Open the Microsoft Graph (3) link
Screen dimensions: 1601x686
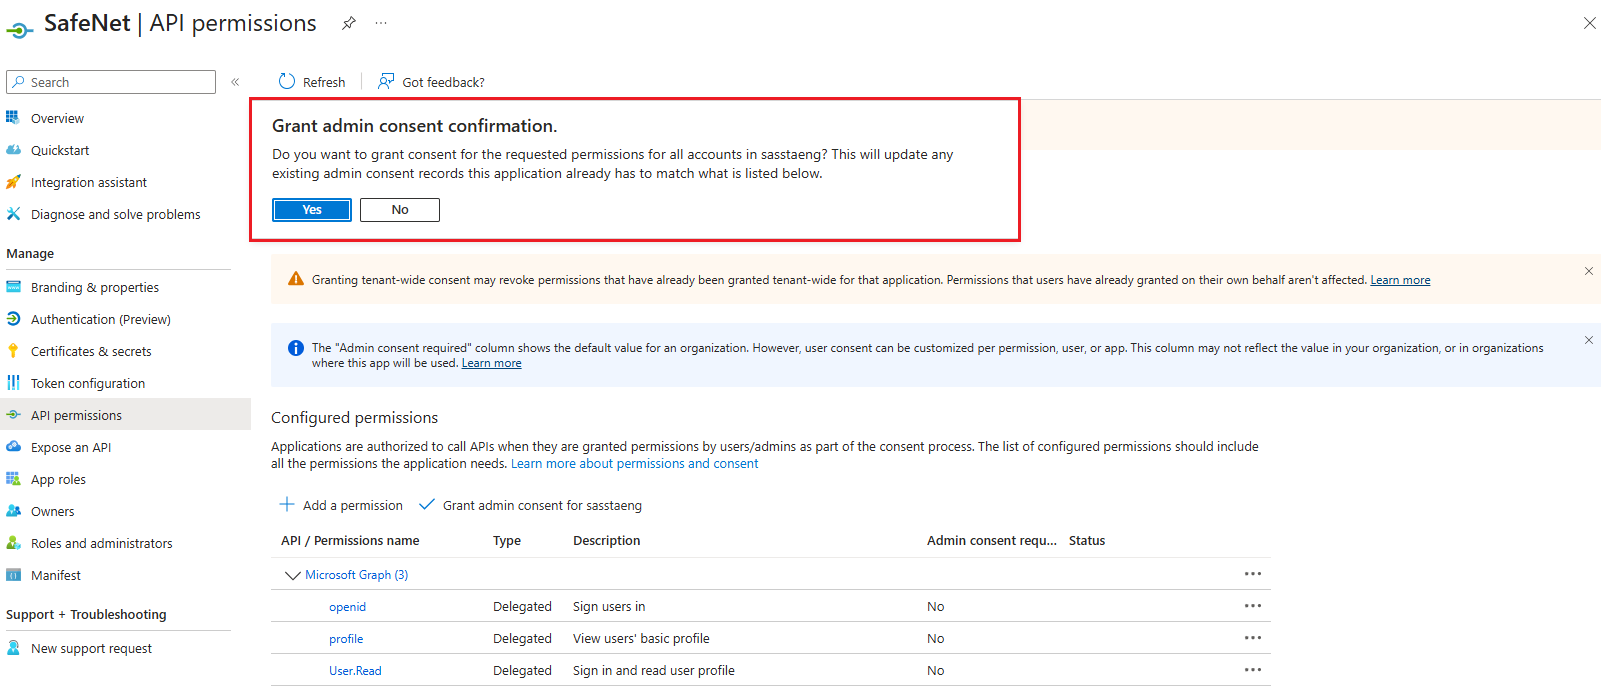356,575
